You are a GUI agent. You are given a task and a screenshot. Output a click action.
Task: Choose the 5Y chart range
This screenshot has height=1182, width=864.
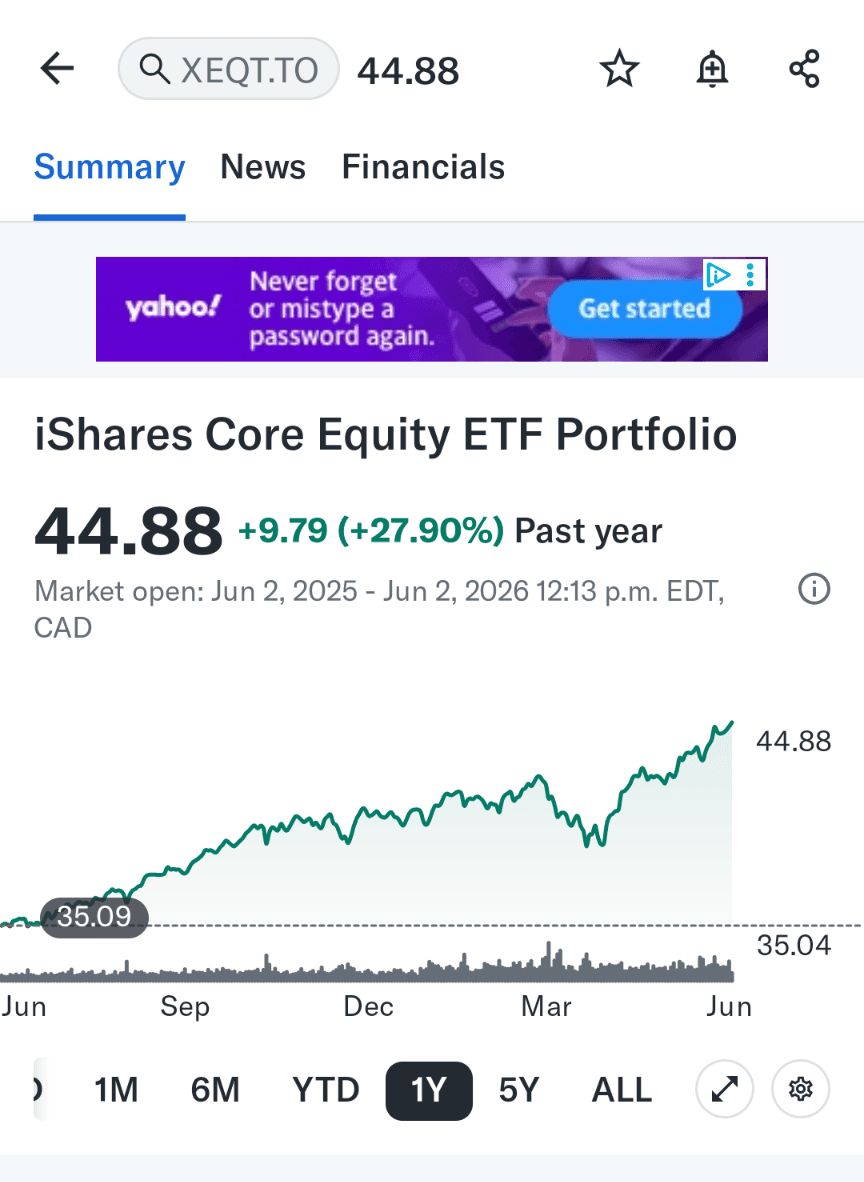pyautogui.click(x=519, y=1090)
